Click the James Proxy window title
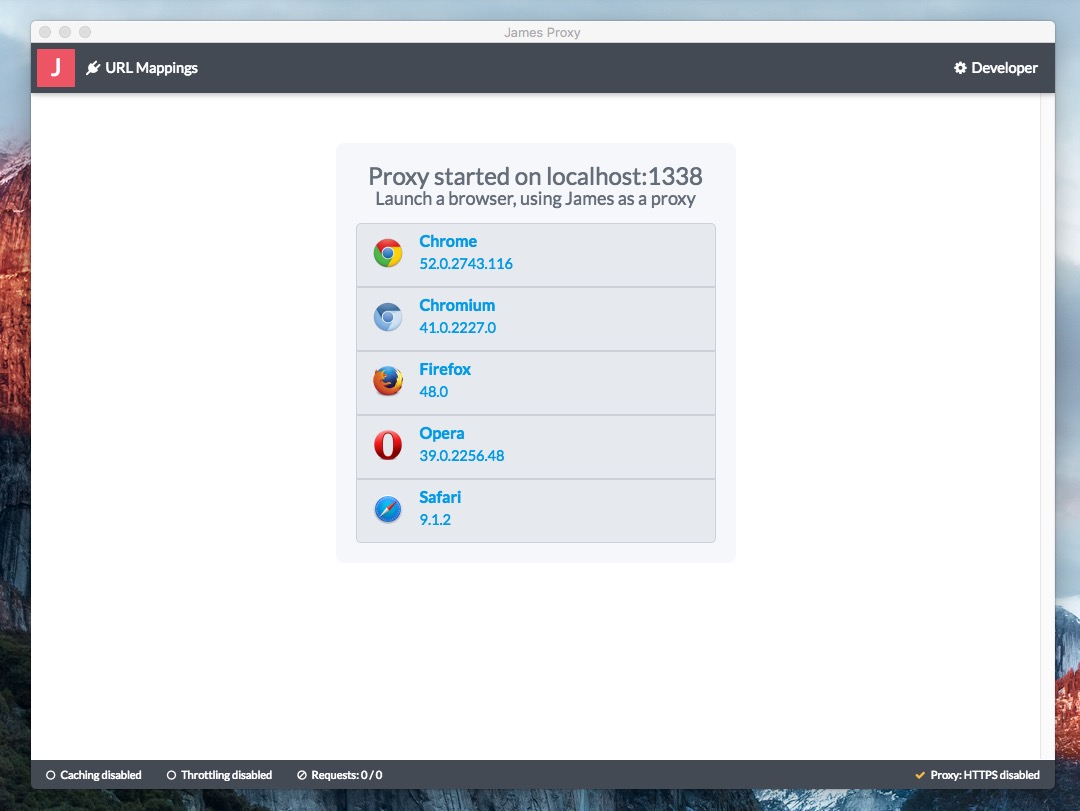The height and width of the screenshot is (811, 1080). tap(542, 32)
